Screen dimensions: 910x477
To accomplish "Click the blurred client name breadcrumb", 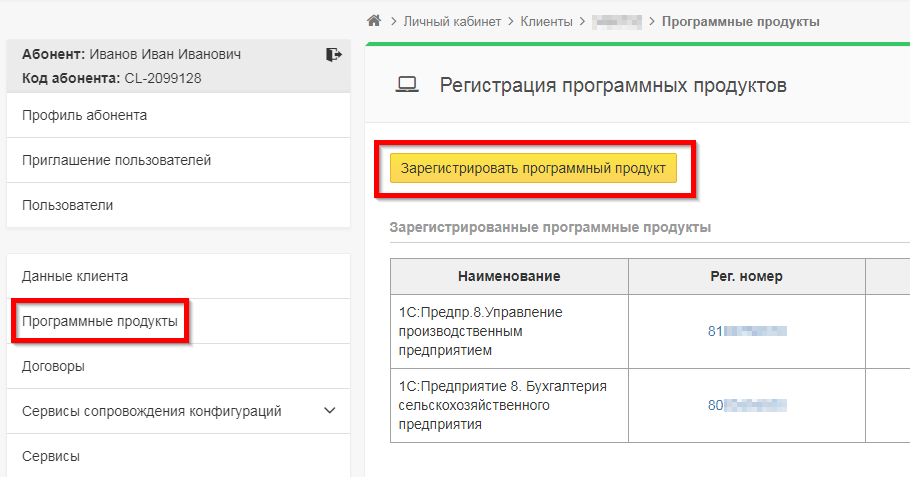I will click(x=616, y=22).
